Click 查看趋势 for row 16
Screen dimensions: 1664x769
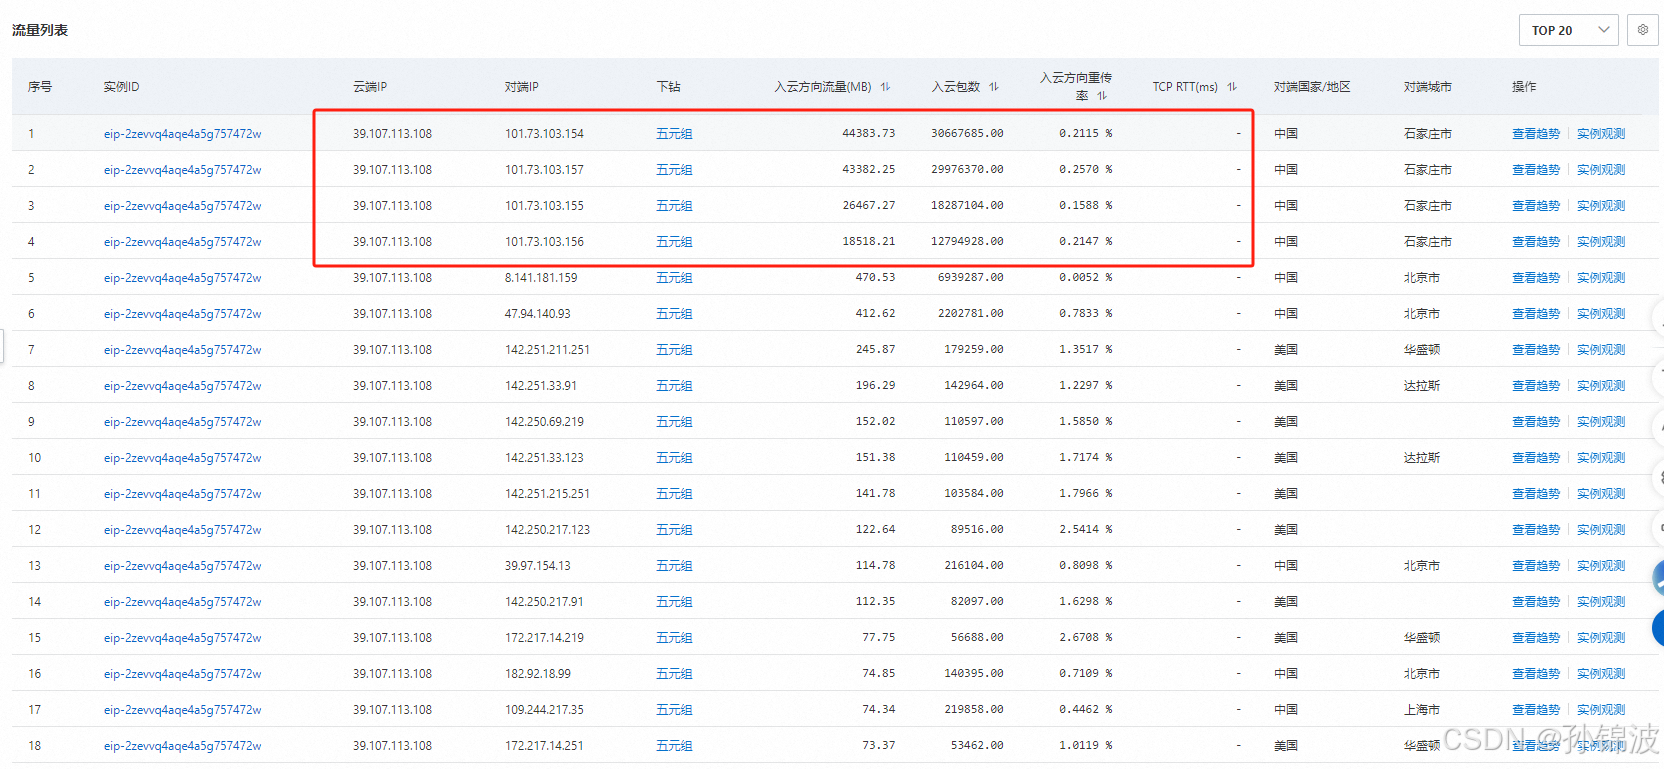click(x=1536, y=674)
